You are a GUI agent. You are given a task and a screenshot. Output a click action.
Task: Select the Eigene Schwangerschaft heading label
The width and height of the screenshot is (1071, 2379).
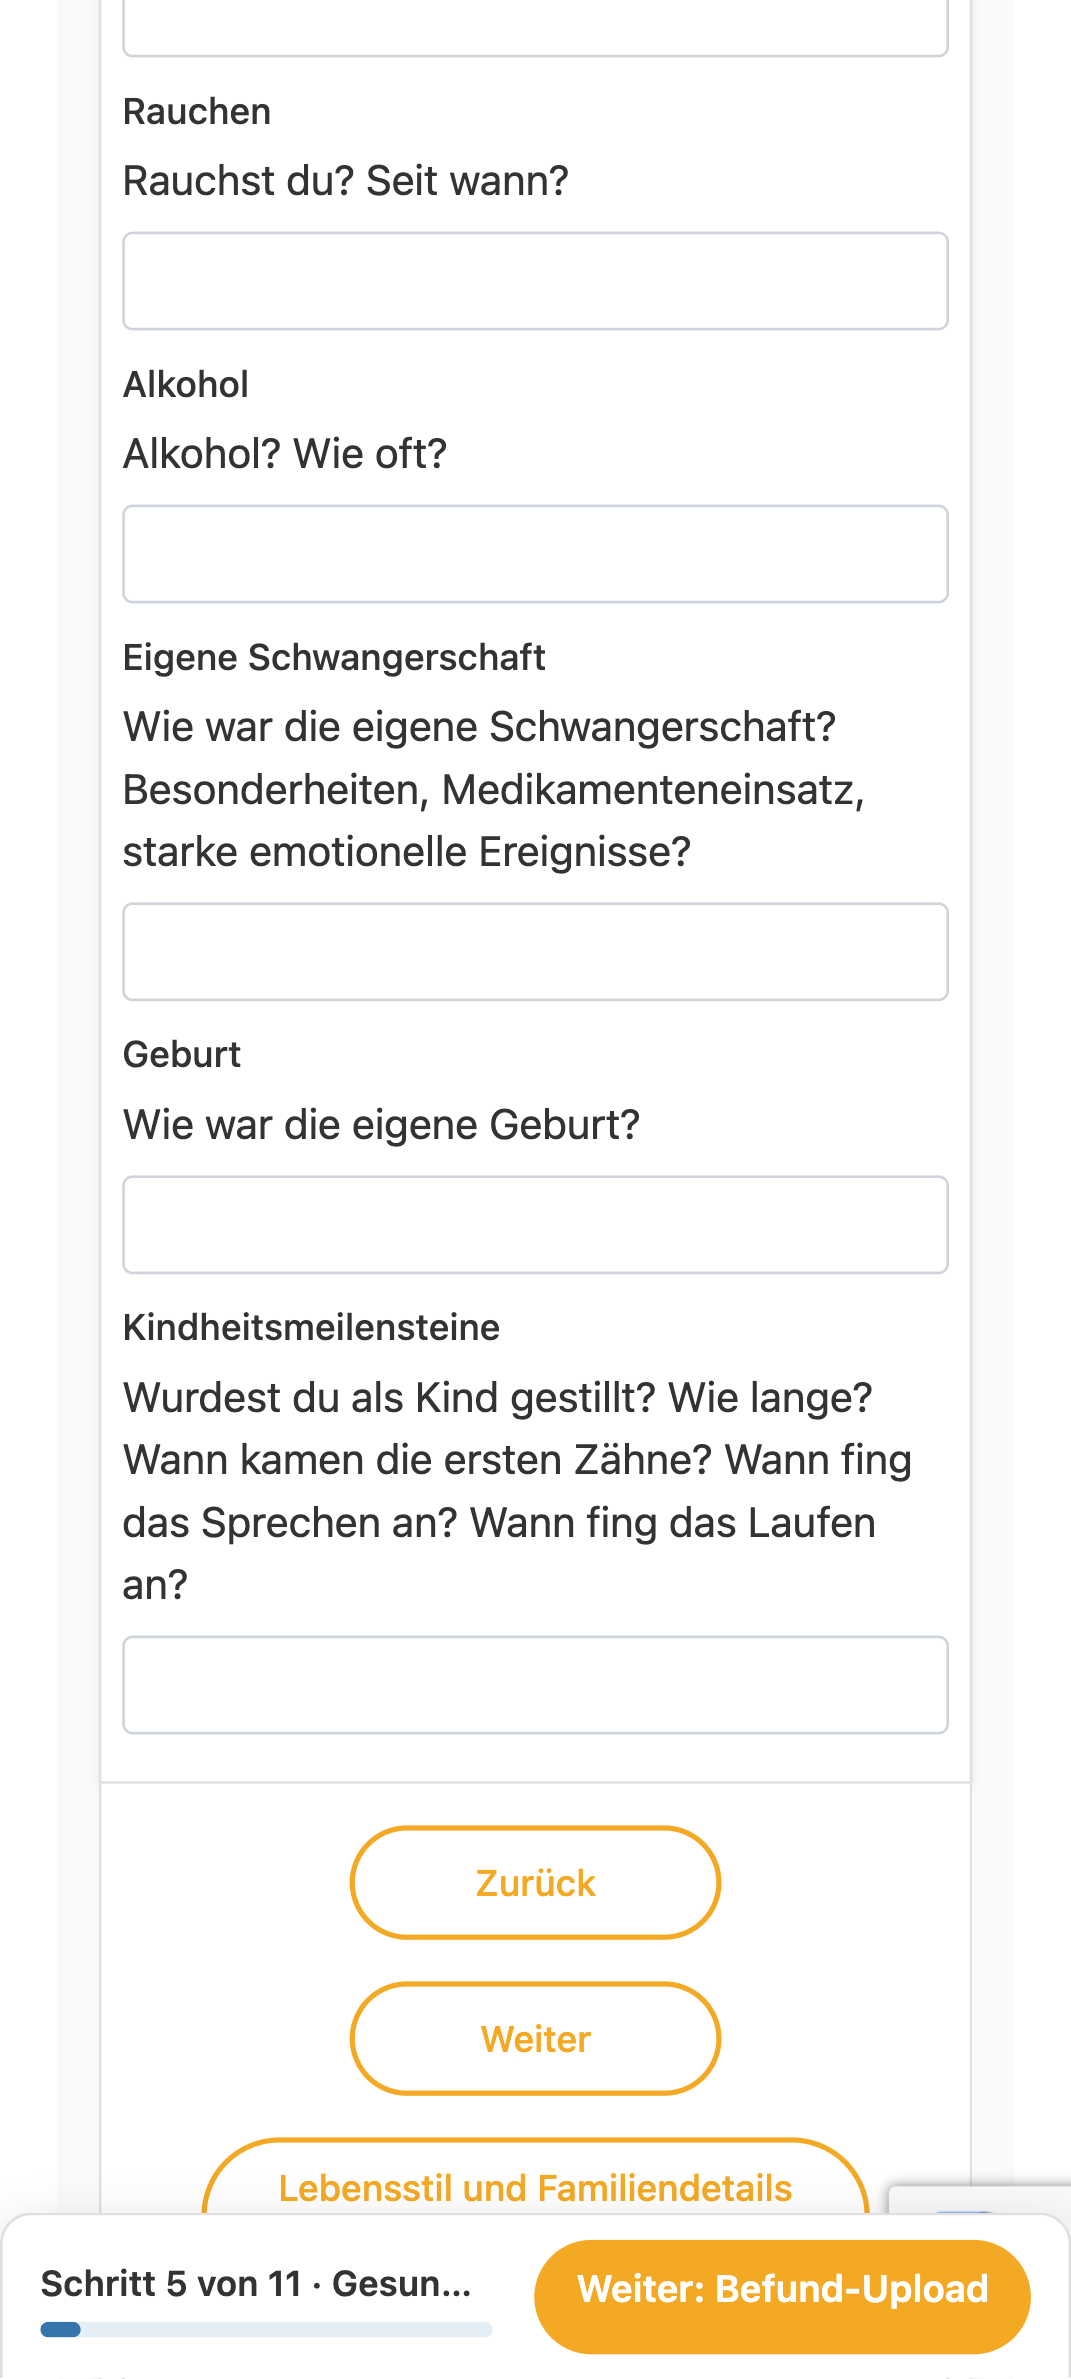pos(334,657)
